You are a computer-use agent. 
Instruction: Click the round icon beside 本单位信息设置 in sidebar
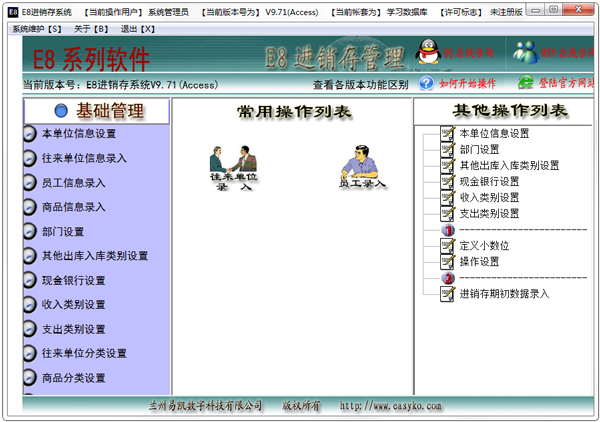30,134
